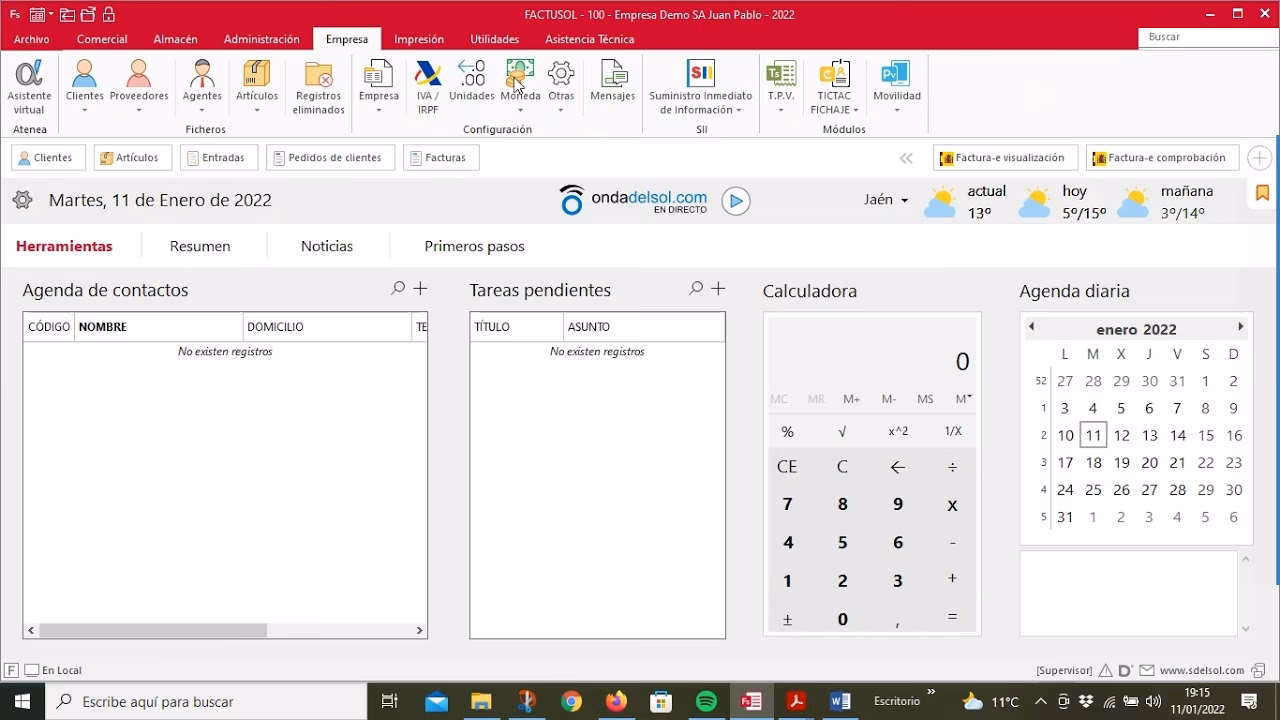Open the Noticias tab
1280x720 pixels.
(x=327, y=246)
